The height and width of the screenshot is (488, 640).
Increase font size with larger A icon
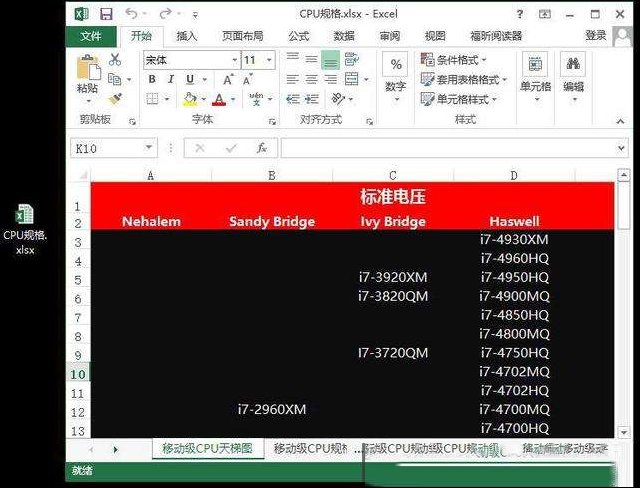coord(228,80)
